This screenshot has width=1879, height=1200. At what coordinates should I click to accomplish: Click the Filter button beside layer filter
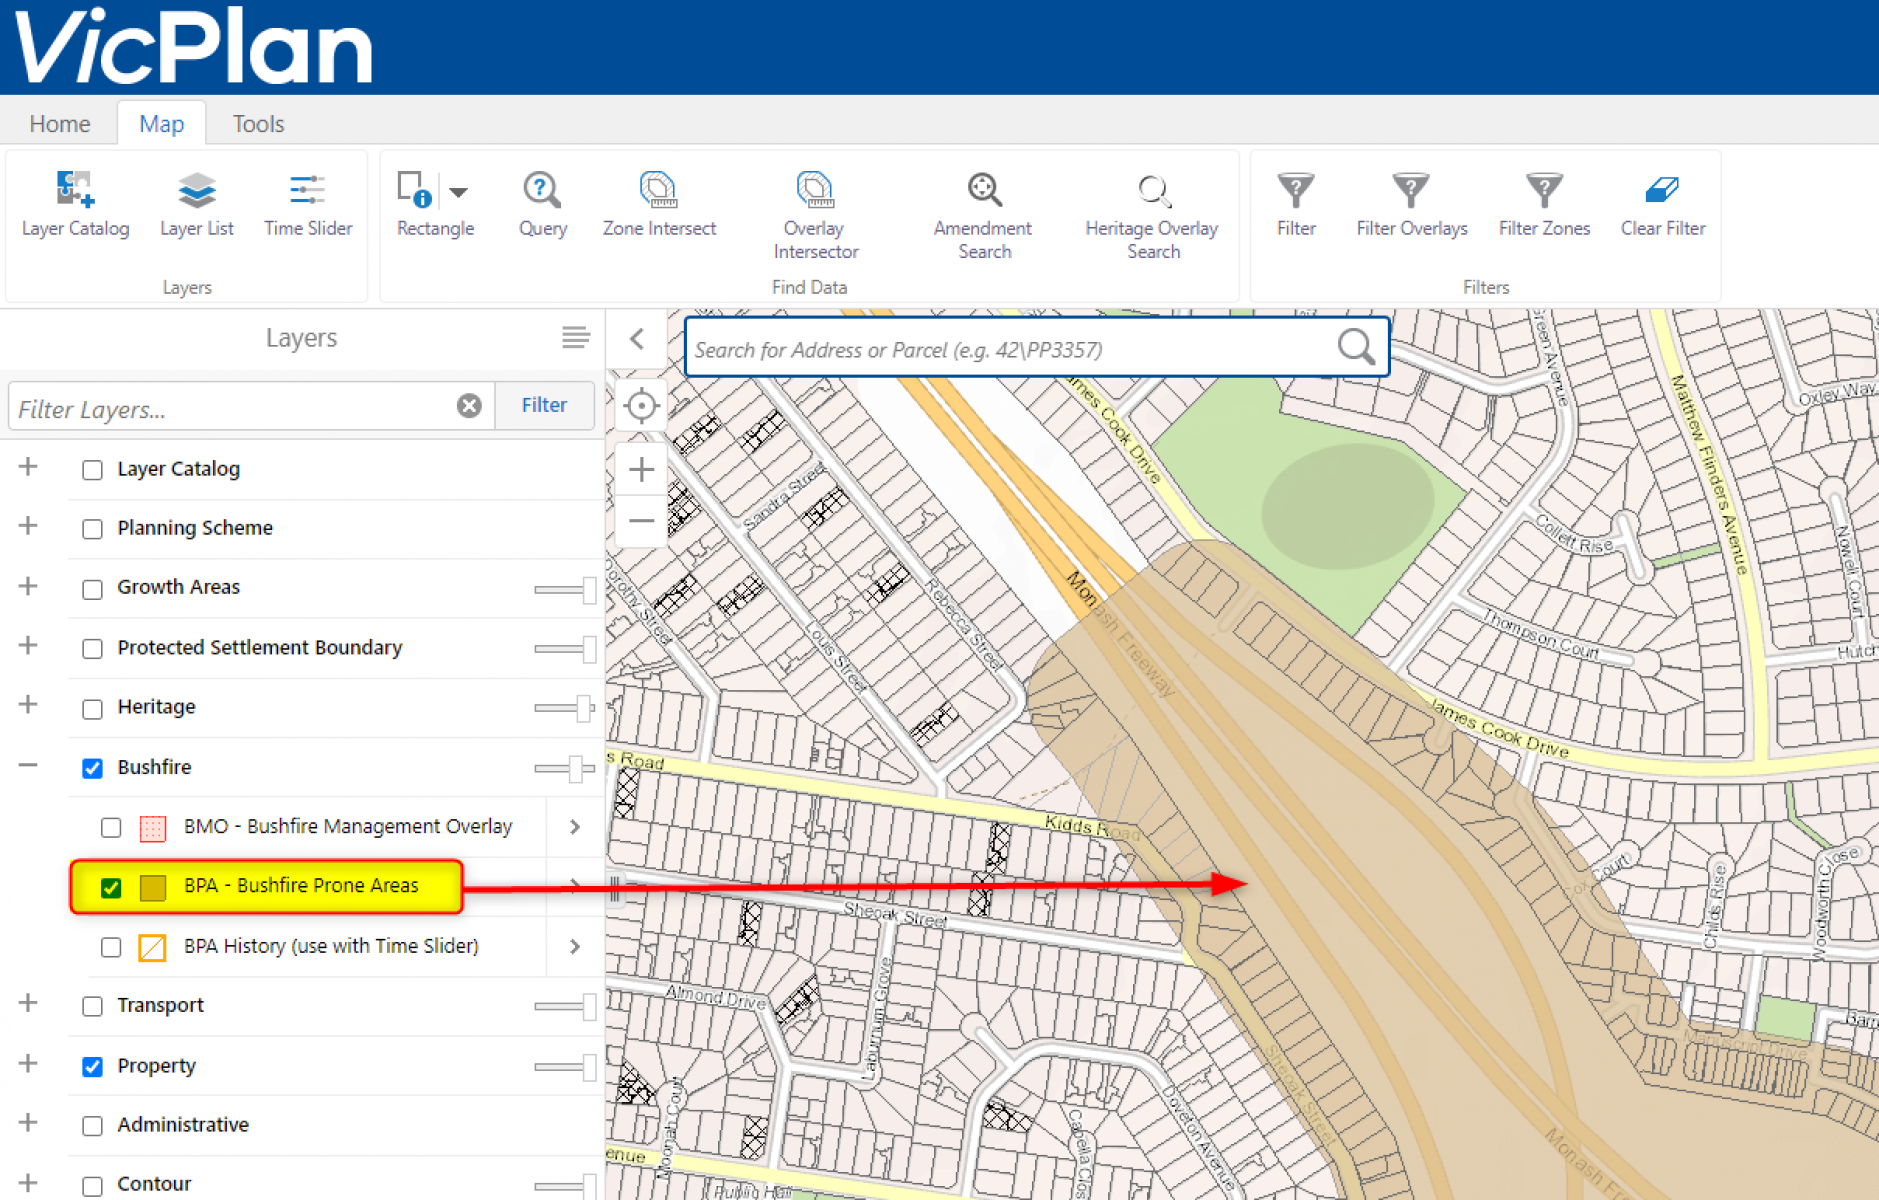click(x=544, y=405)
